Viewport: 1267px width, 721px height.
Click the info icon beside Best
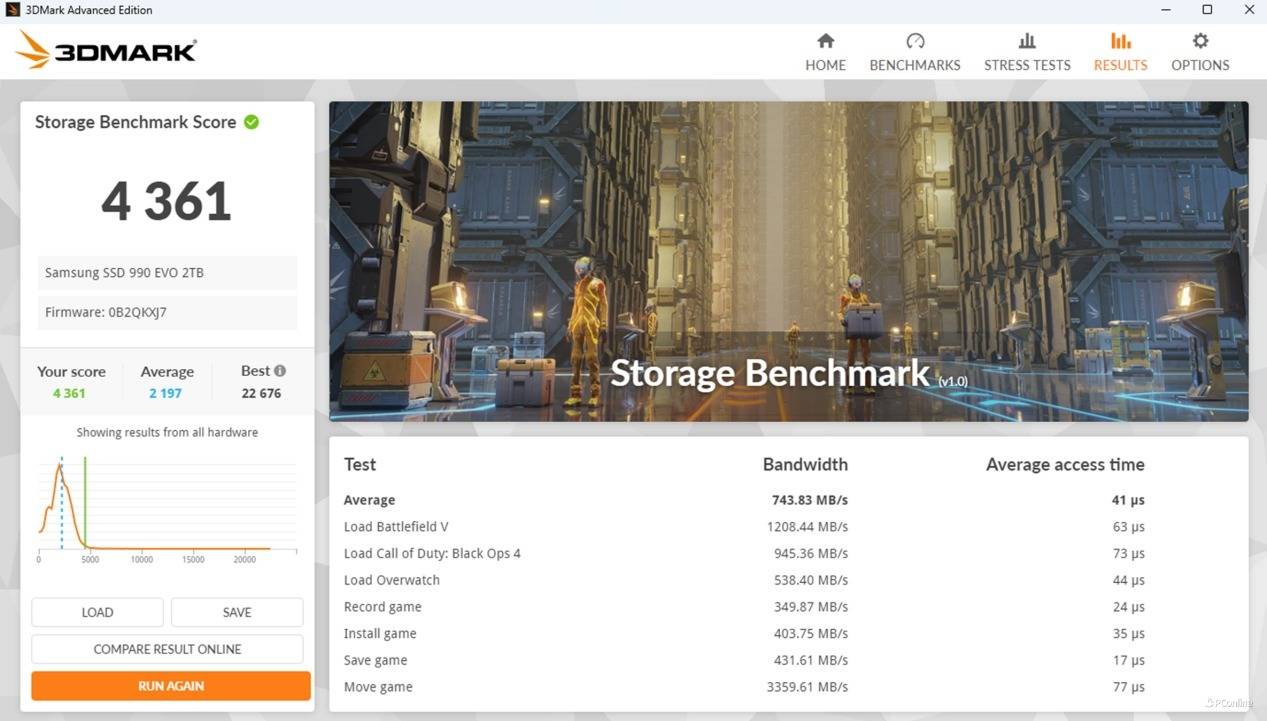pyautogui.click(x=280, y=371)
